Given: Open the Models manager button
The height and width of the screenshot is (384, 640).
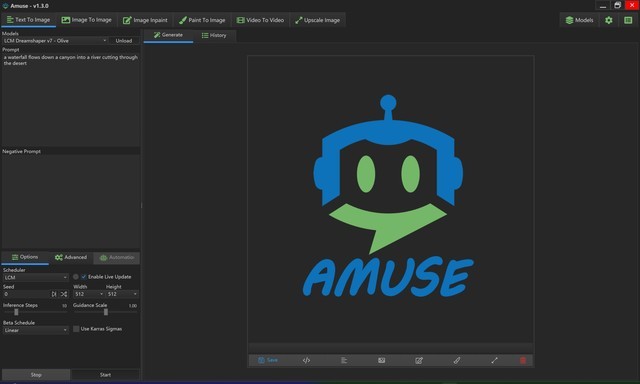Looking at the screenshot, I should point(579,20).
